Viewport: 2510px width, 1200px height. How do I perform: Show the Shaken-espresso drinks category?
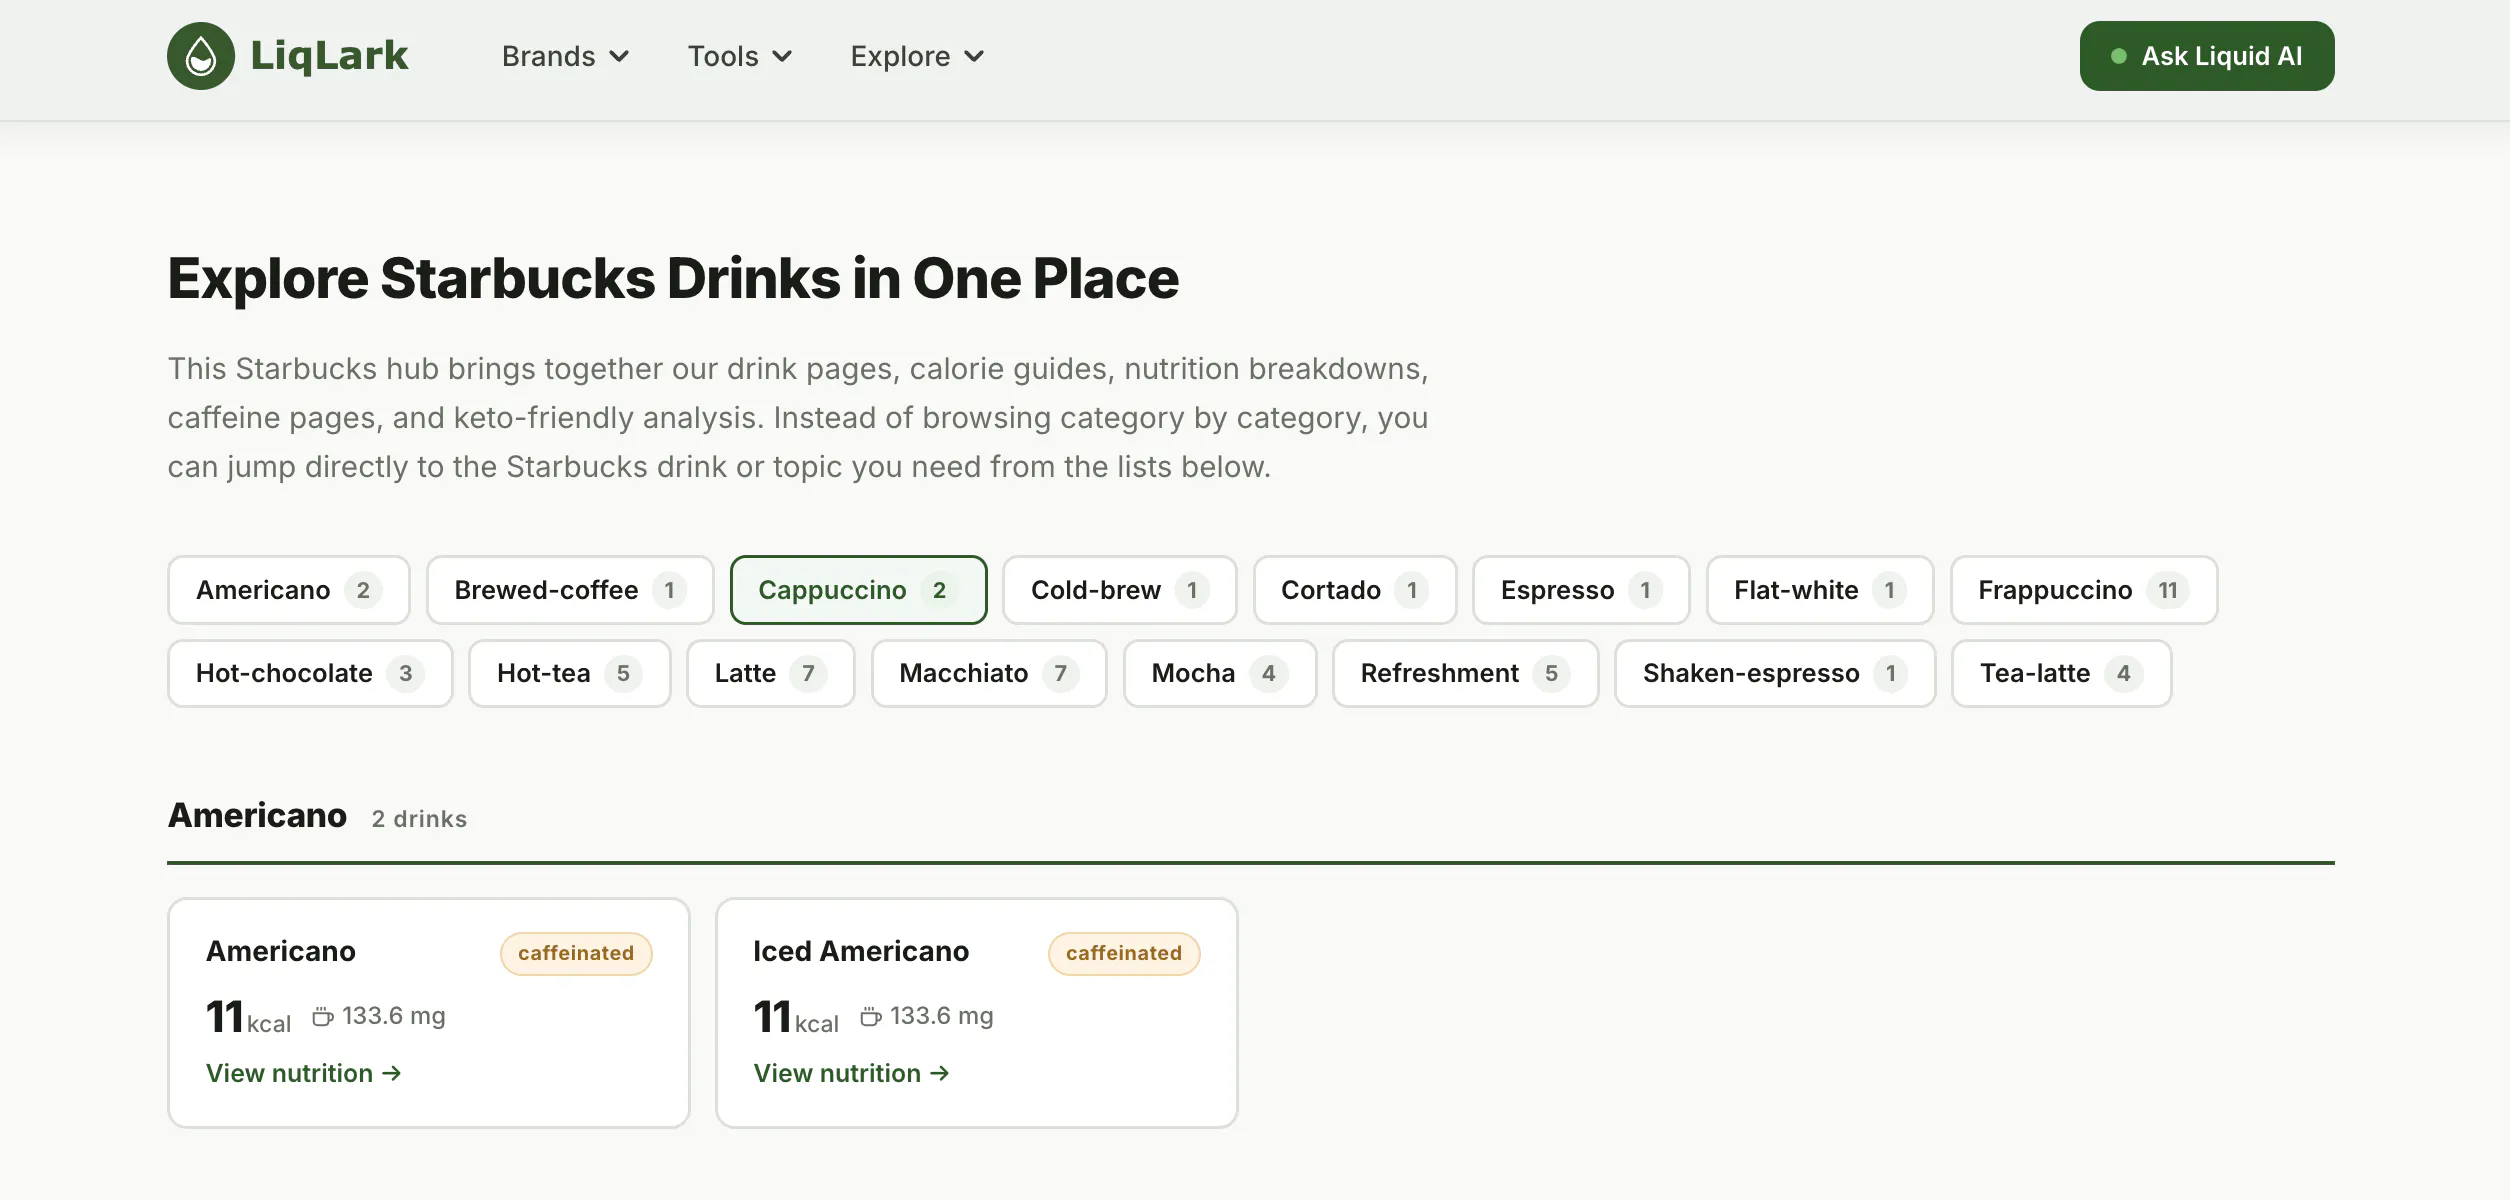tap(1775, 673)
